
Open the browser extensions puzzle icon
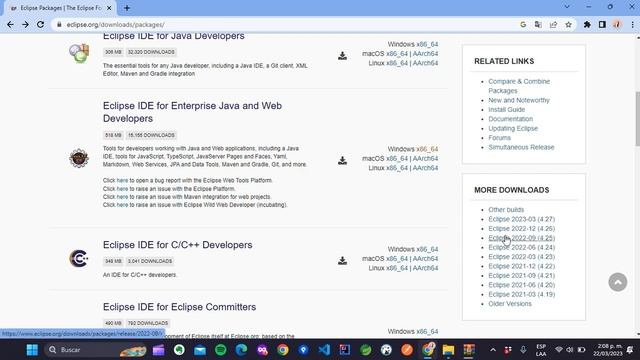[x=587, y=24]
